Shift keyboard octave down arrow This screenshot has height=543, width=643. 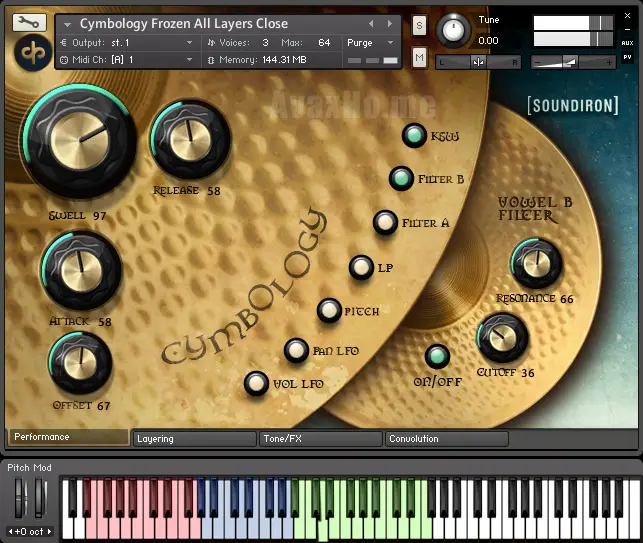[11, 532]
